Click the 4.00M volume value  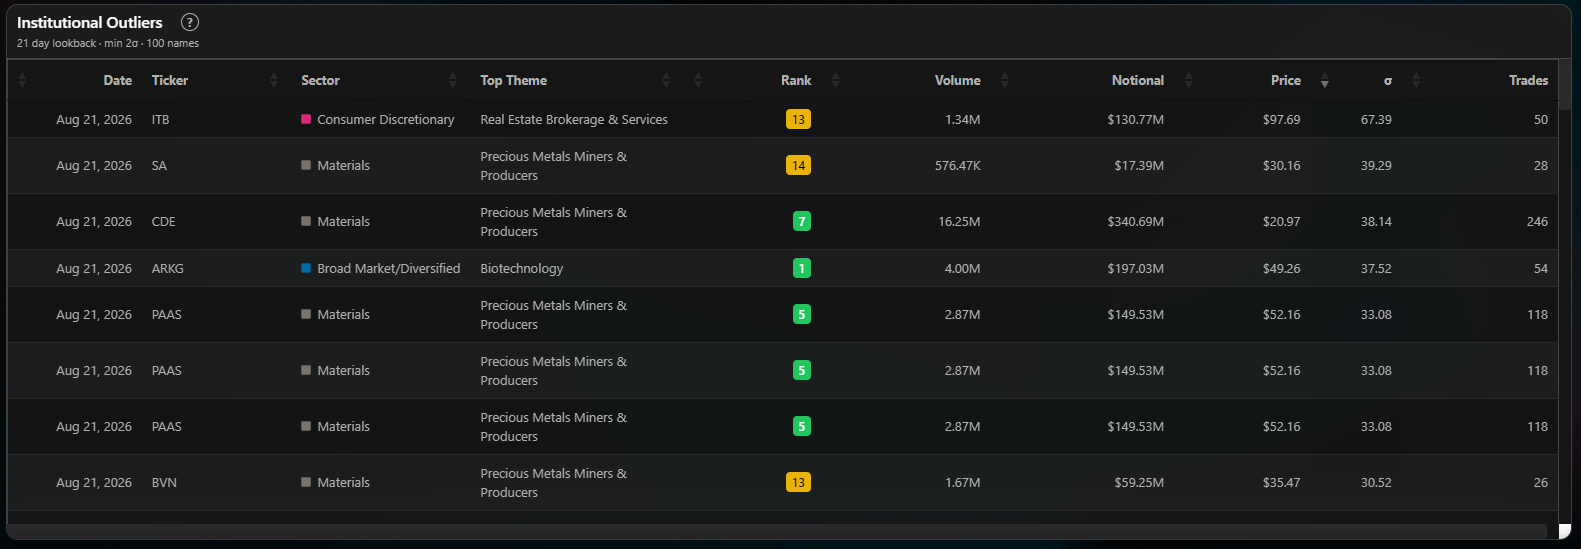click(x=962, y=268)
